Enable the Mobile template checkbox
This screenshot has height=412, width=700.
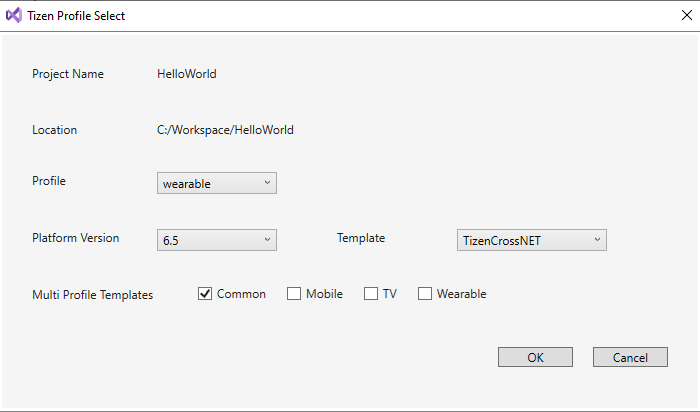click(x=294, y=294)
